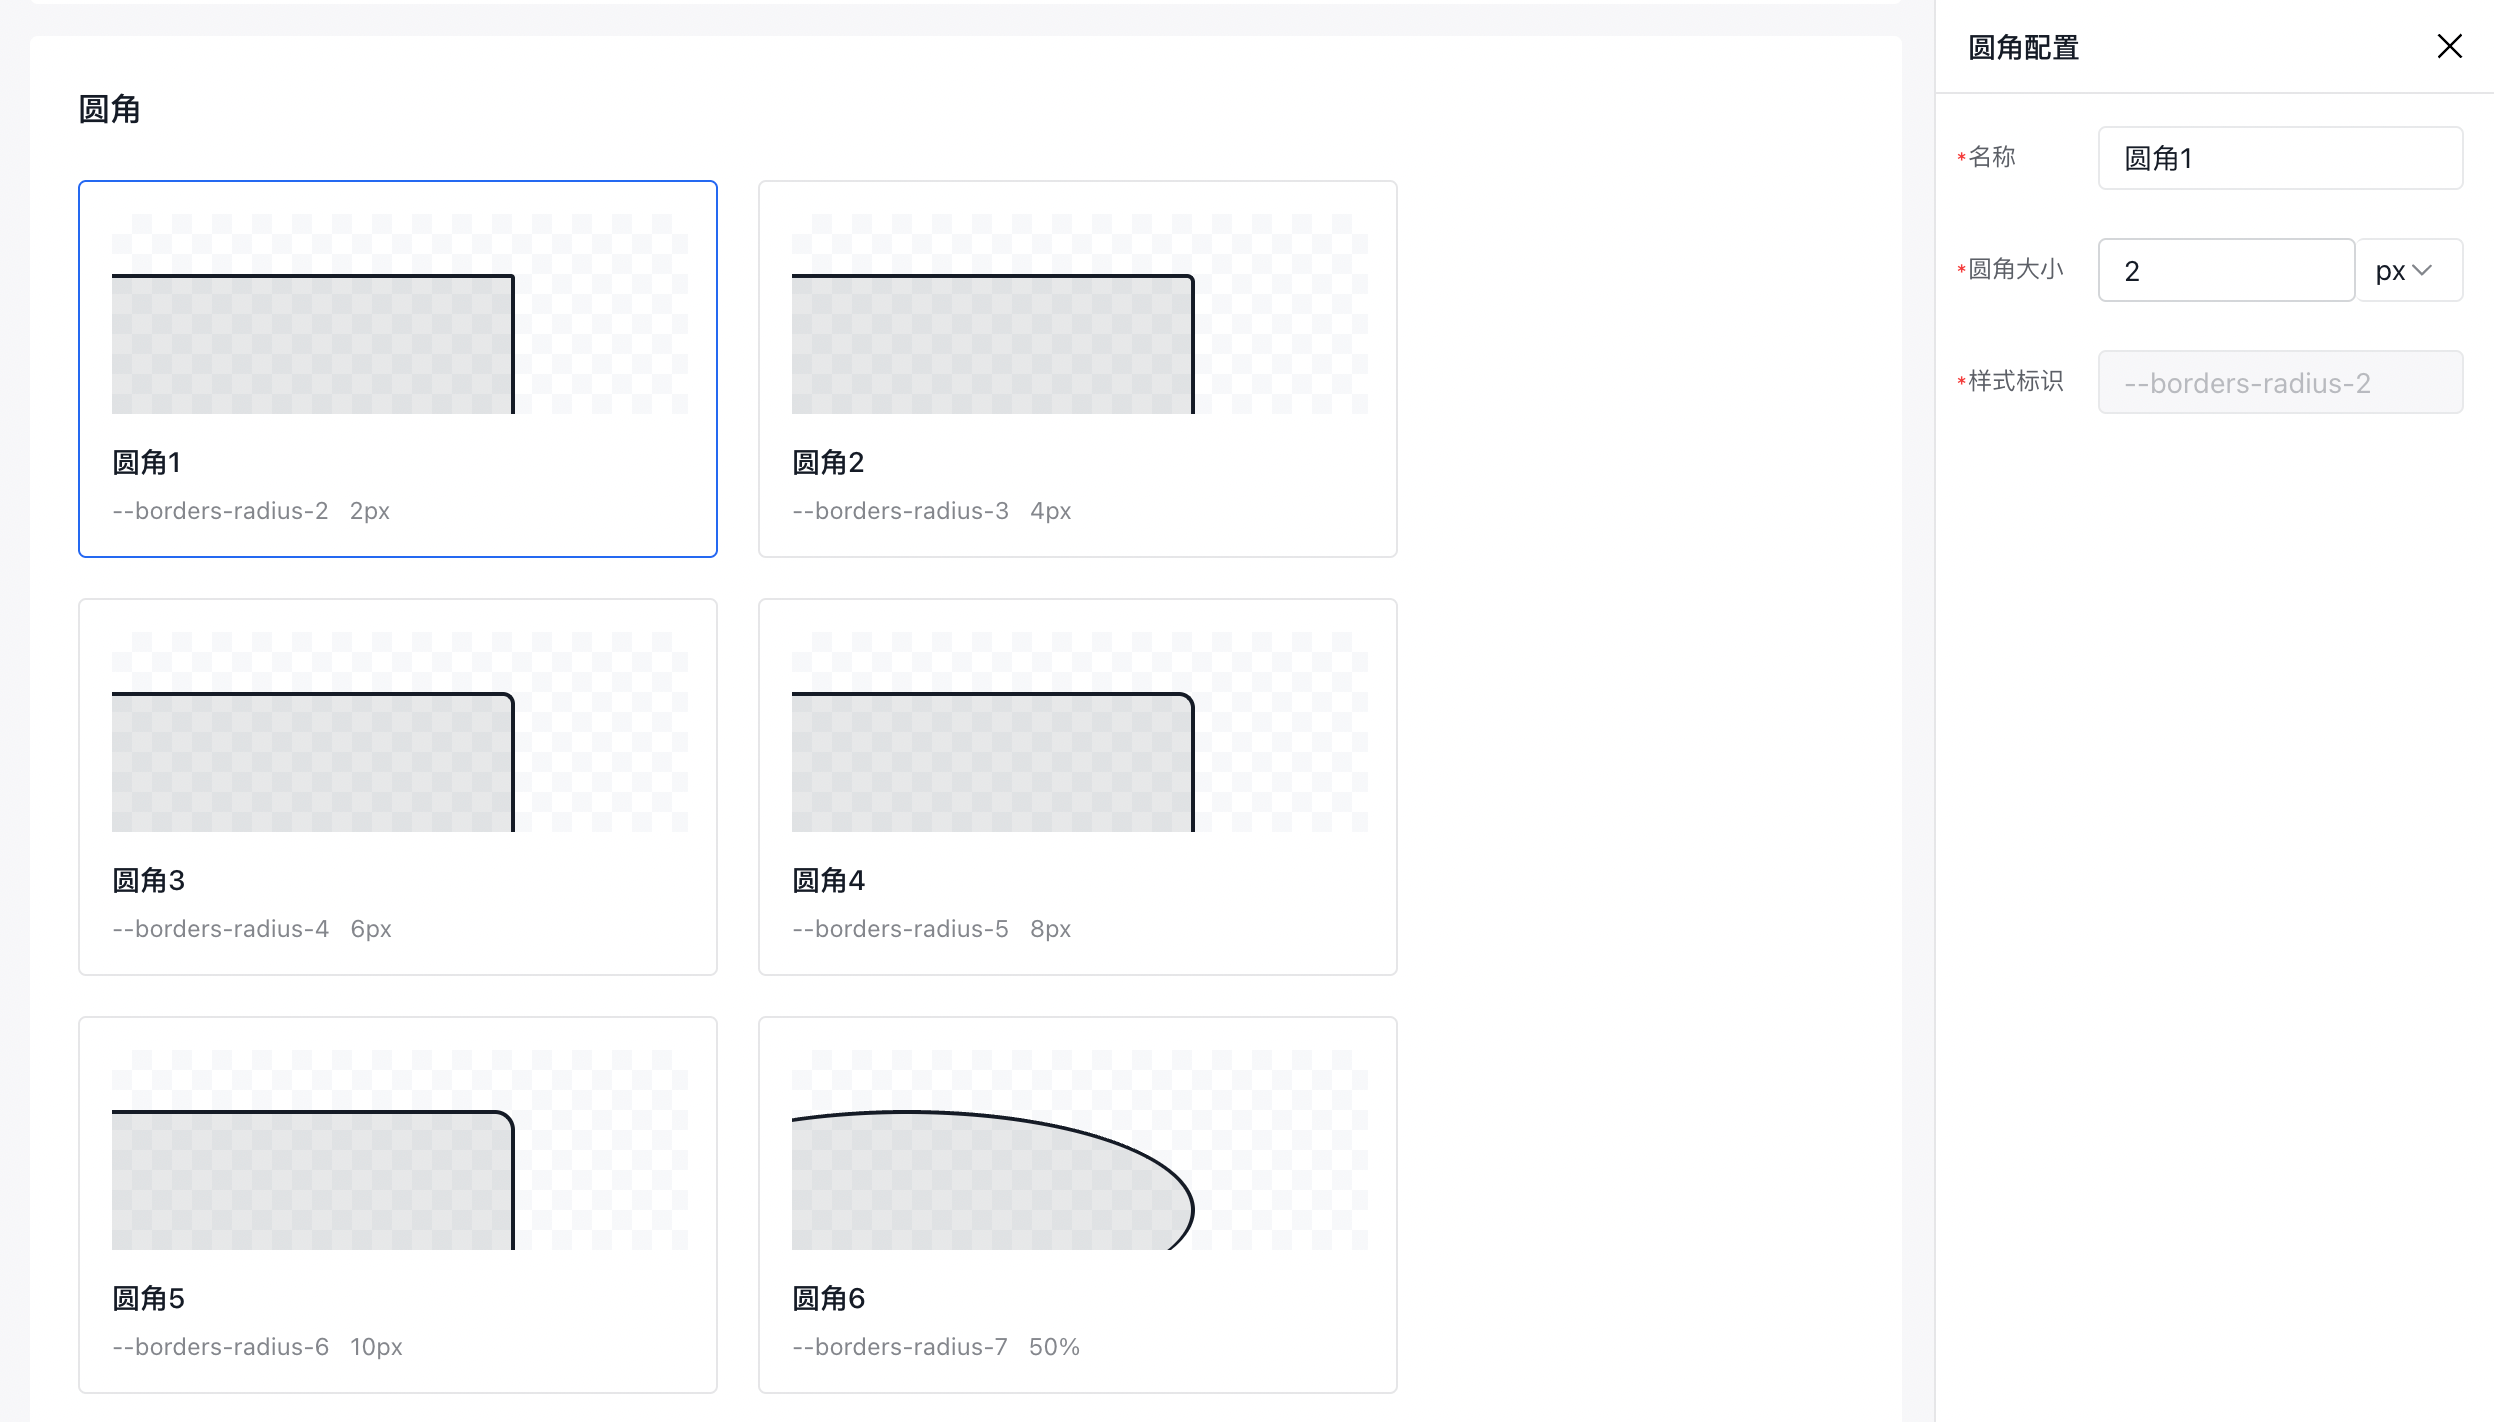2494x1422 pixels.
Task: Select the 圆角3 card
Action: click(397, 786)
